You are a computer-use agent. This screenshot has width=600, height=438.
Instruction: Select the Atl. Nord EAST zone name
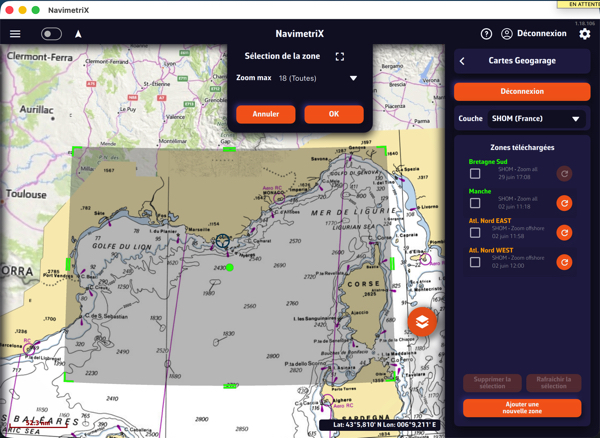pyautogui.click(x=490, y=220)
